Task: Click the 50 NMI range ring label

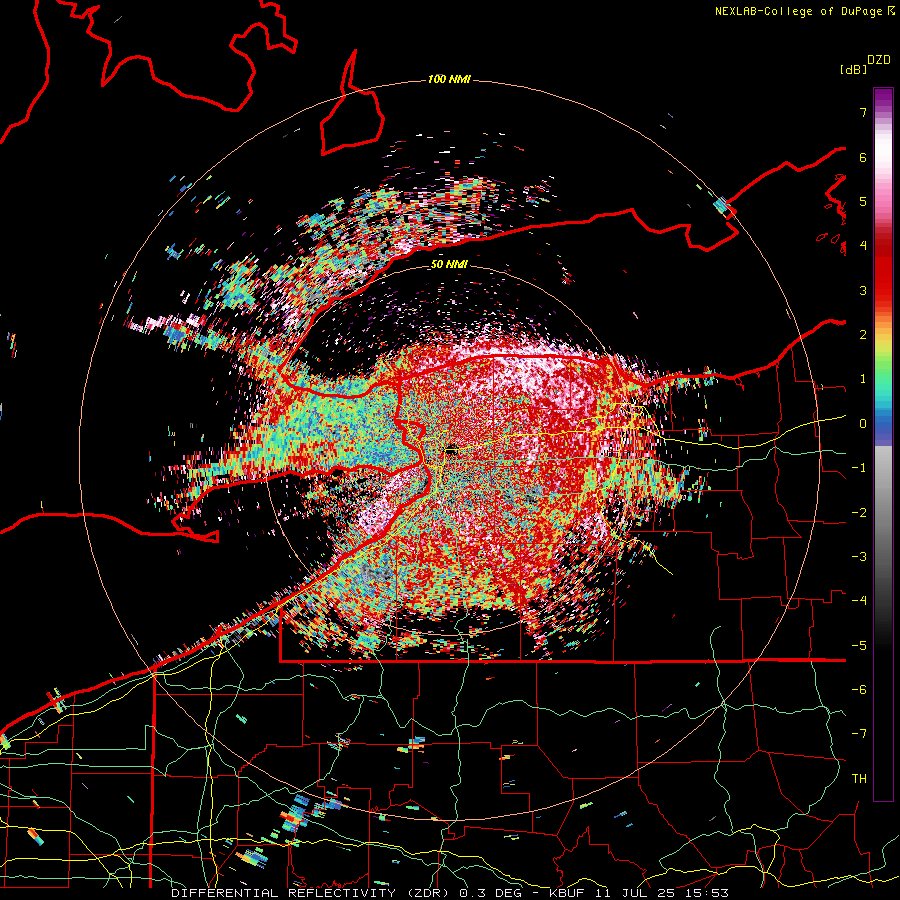Action: click(x=449, y=264)
